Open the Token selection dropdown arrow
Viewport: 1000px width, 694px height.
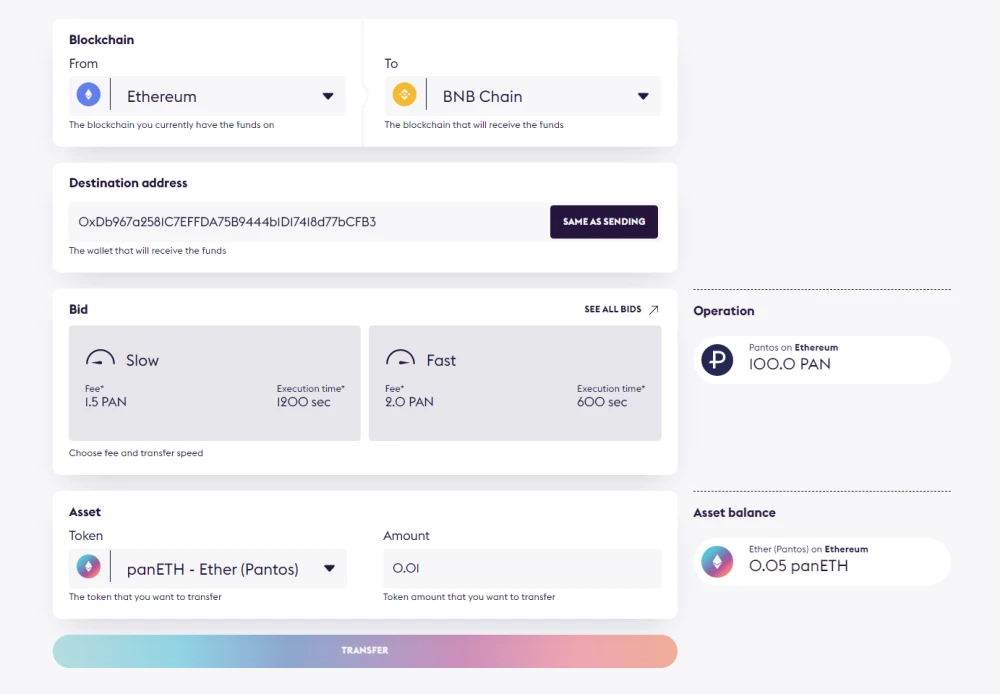point(329,568)
